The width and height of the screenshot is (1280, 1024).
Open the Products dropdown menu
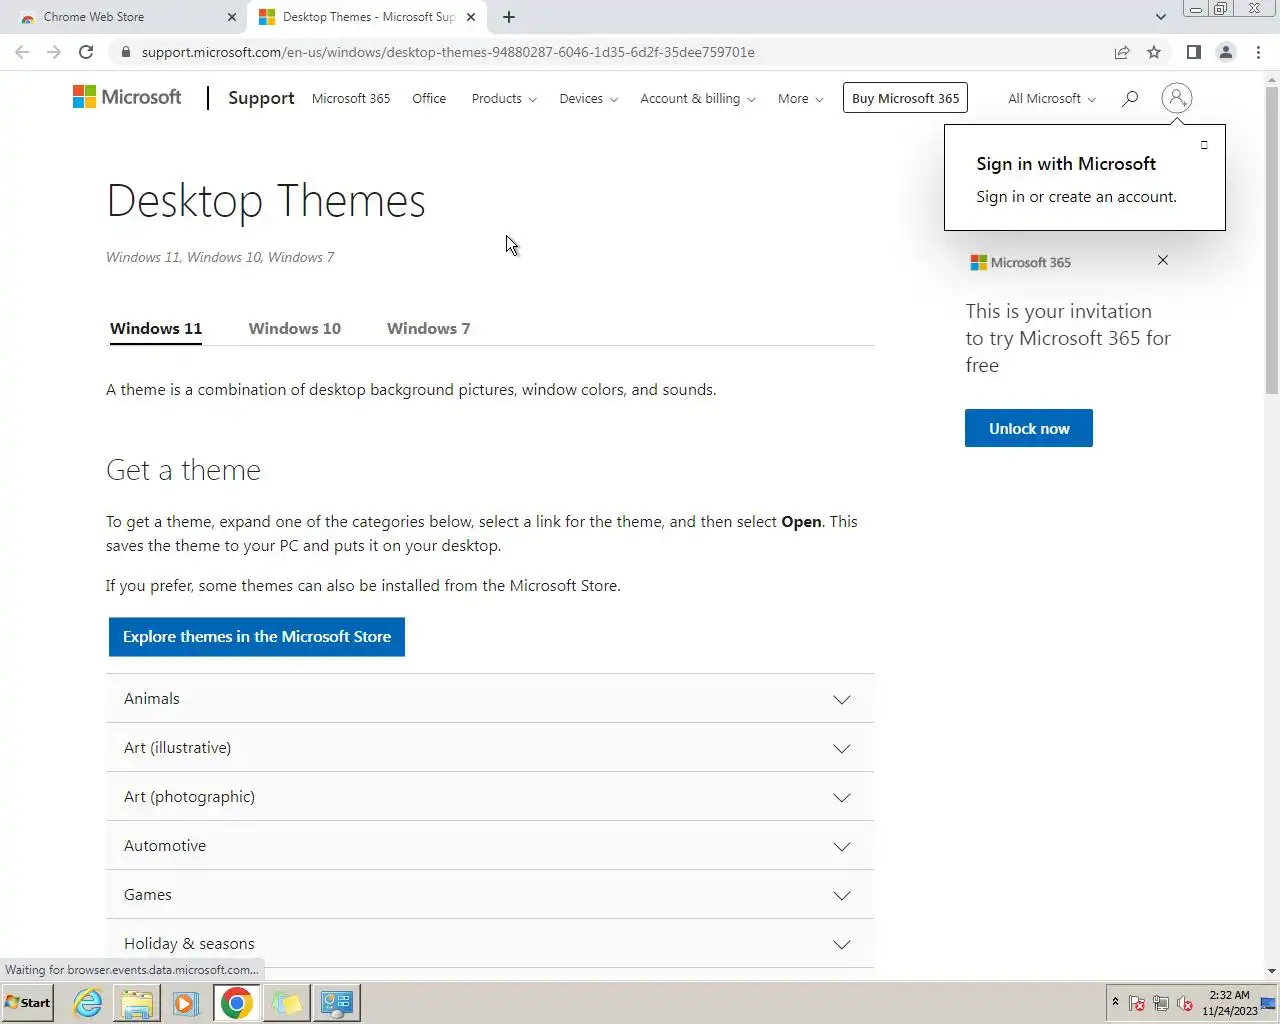pyautogui.click(x=504, y=98)
